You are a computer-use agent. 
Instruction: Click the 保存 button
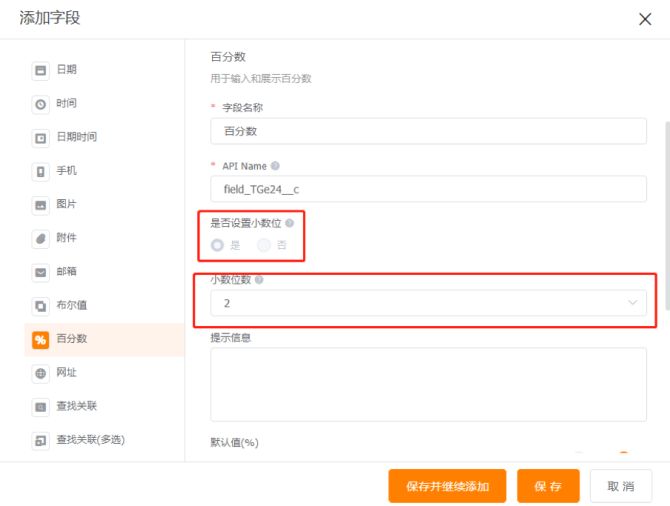[548, 486]
